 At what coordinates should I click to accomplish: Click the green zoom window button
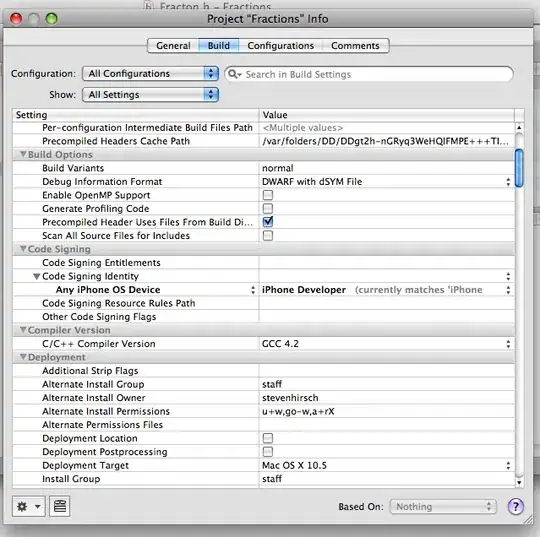[x=52, y=18]
